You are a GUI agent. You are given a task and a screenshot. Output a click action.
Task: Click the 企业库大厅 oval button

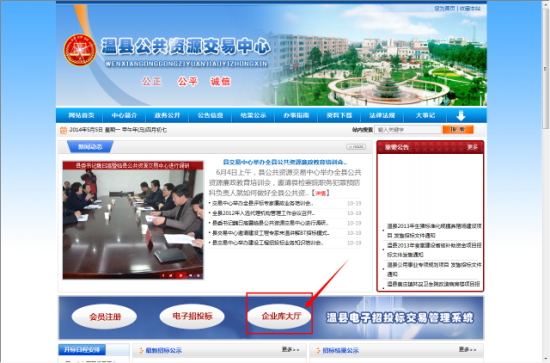tap(280, 316)
